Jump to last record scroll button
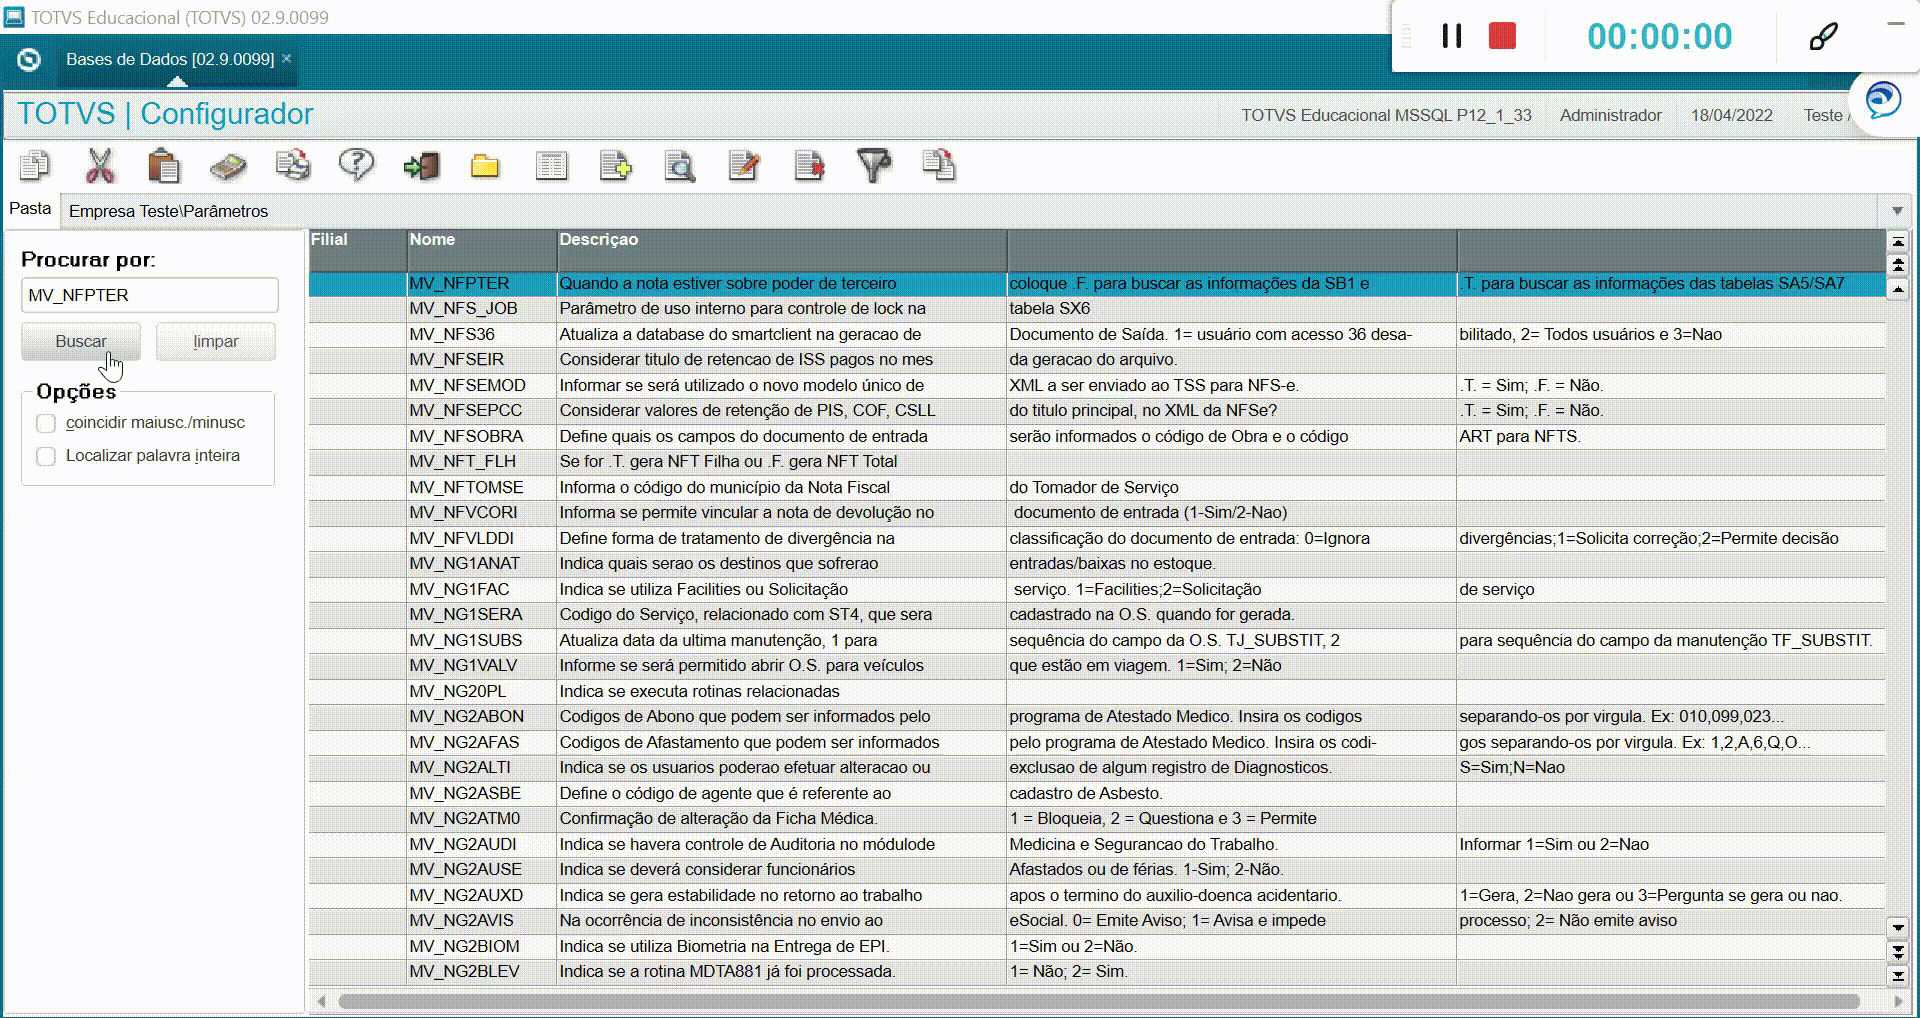The image size is (1920, 1018). tap(1897, 975)
